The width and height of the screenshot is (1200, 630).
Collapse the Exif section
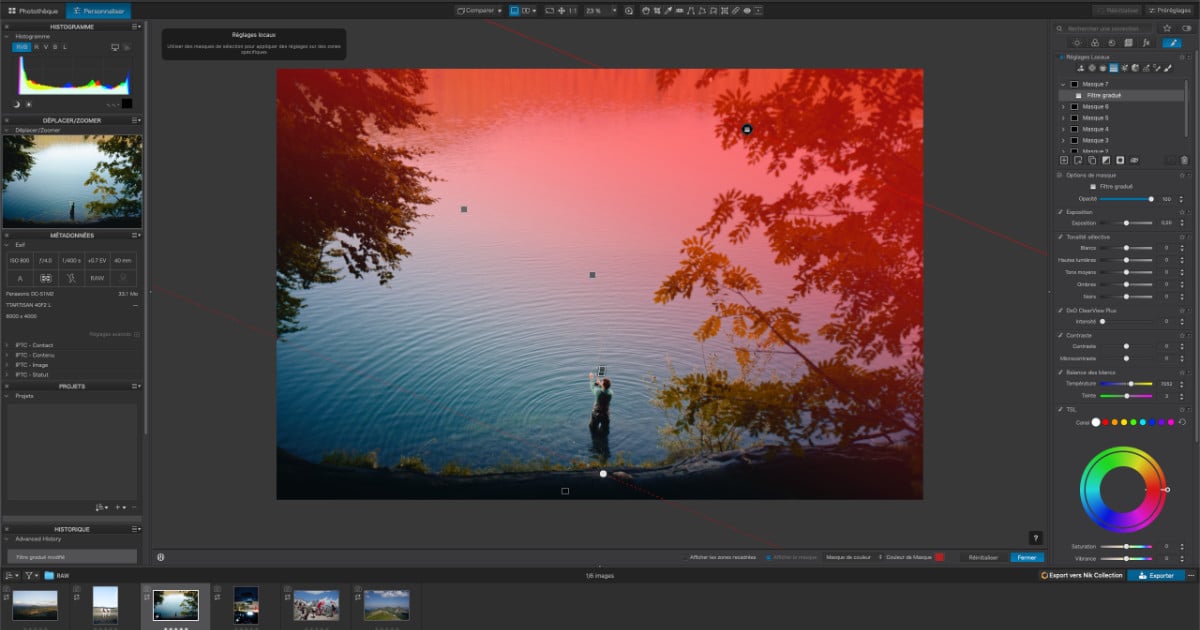8,244
